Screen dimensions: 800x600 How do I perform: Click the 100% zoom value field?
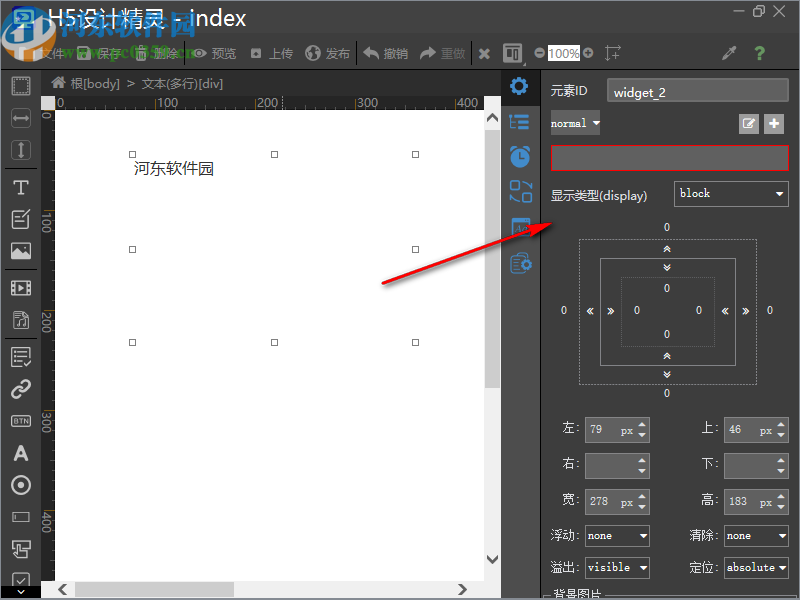pyautogui.click(x=563, y=54)
